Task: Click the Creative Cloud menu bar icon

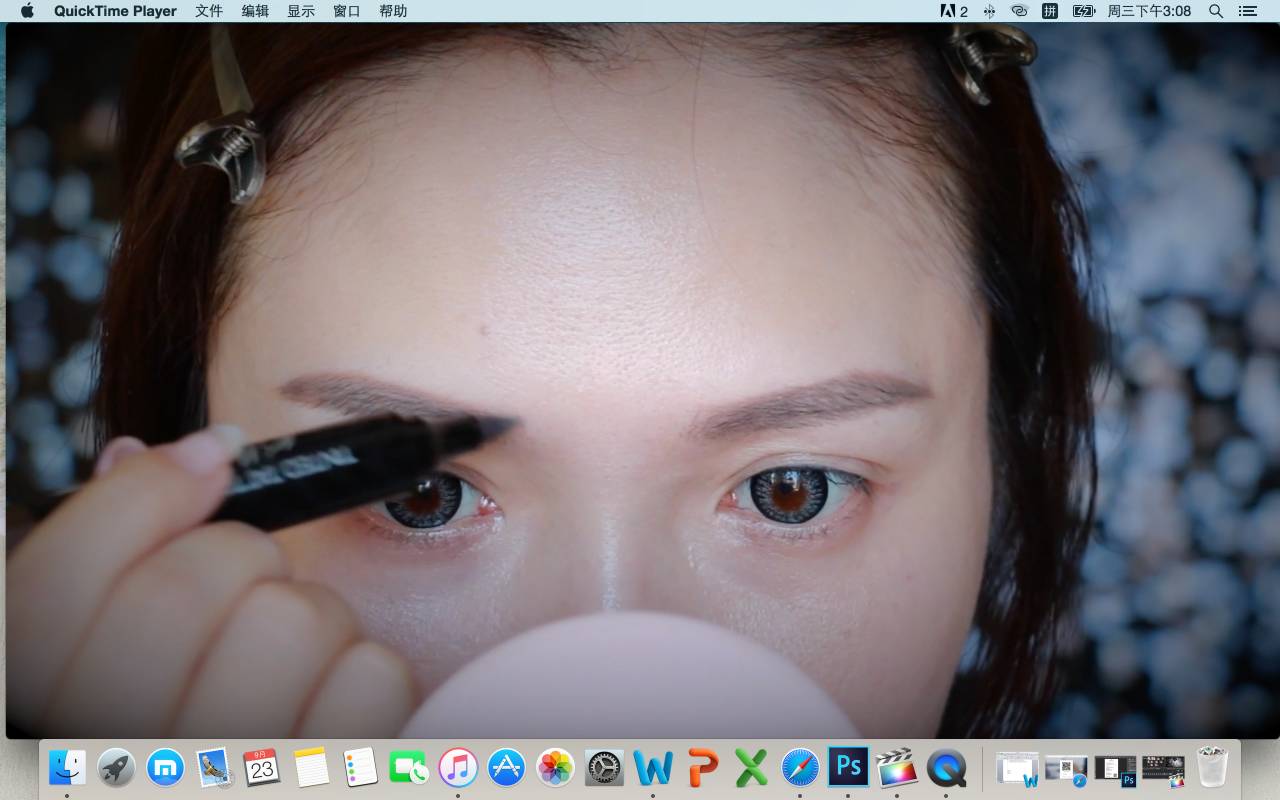Action: pyautogui.click(x=1019, y=11)
